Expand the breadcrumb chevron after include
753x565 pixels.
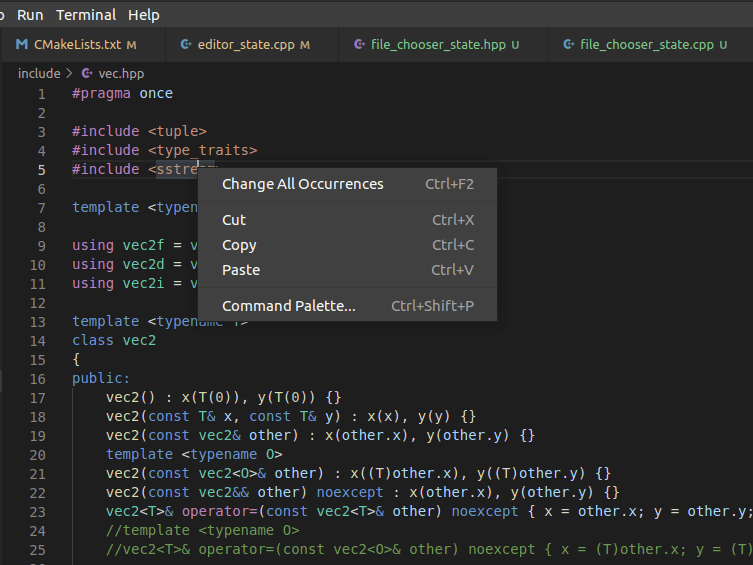coord(70,73)
